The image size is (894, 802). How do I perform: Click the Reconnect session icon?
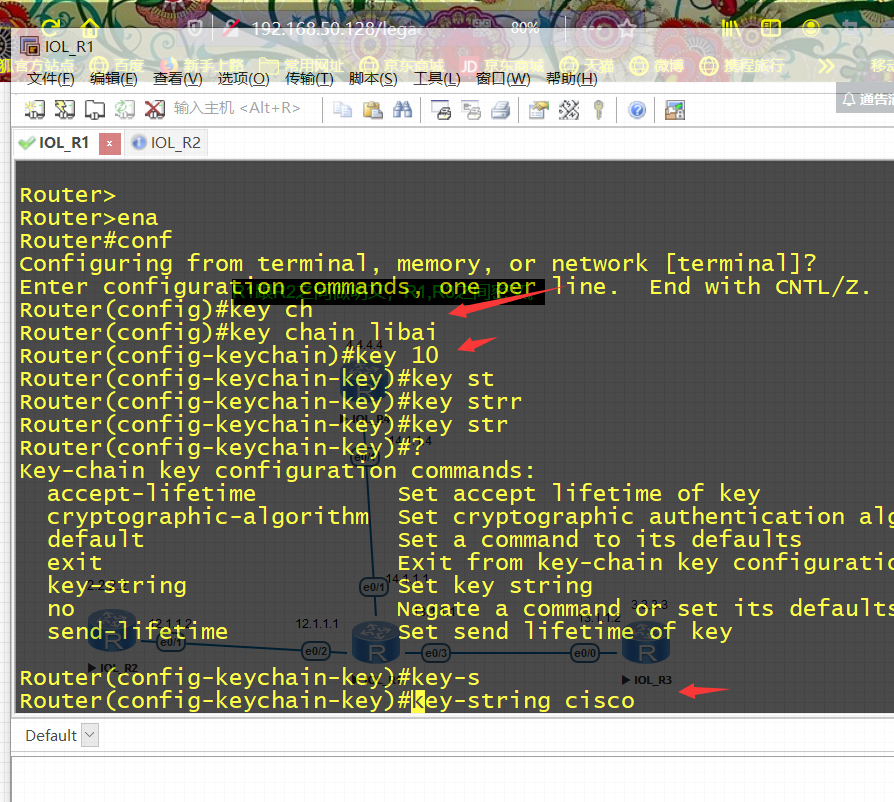124,109
